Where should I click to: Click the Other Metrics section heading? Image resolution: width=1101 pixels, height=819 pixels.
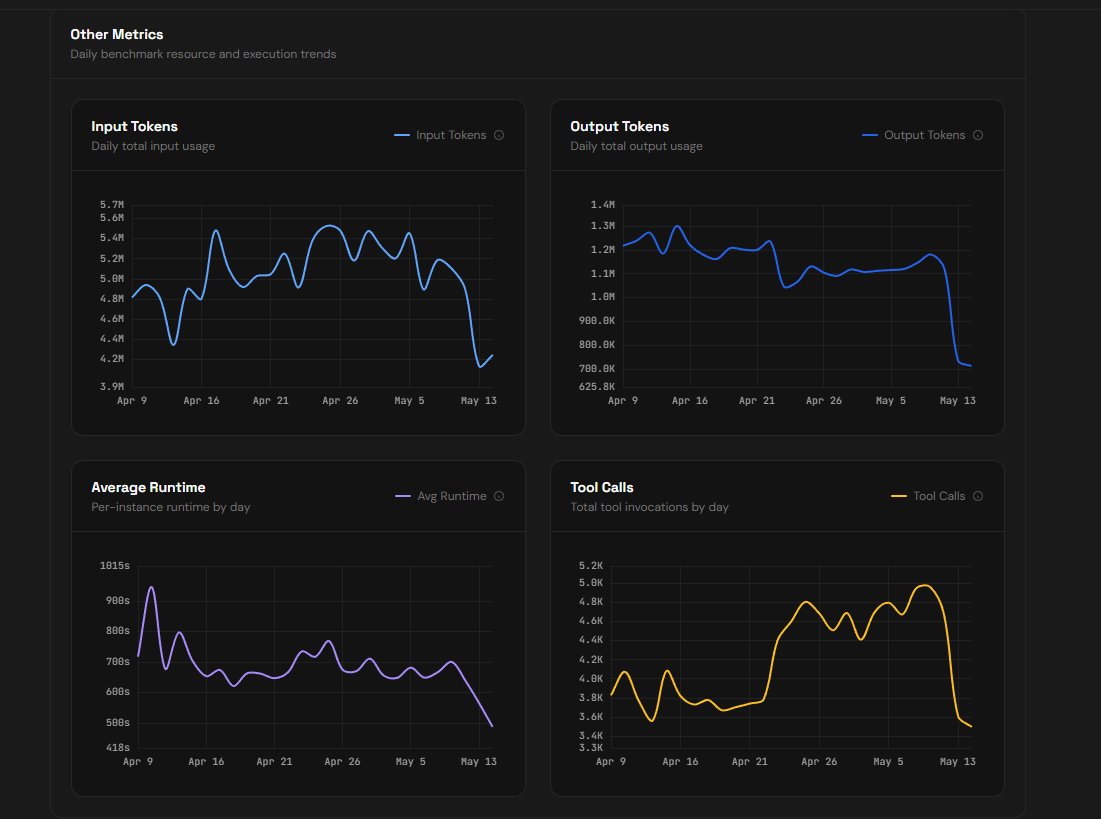pyautogui.click(x=117, y=34)
